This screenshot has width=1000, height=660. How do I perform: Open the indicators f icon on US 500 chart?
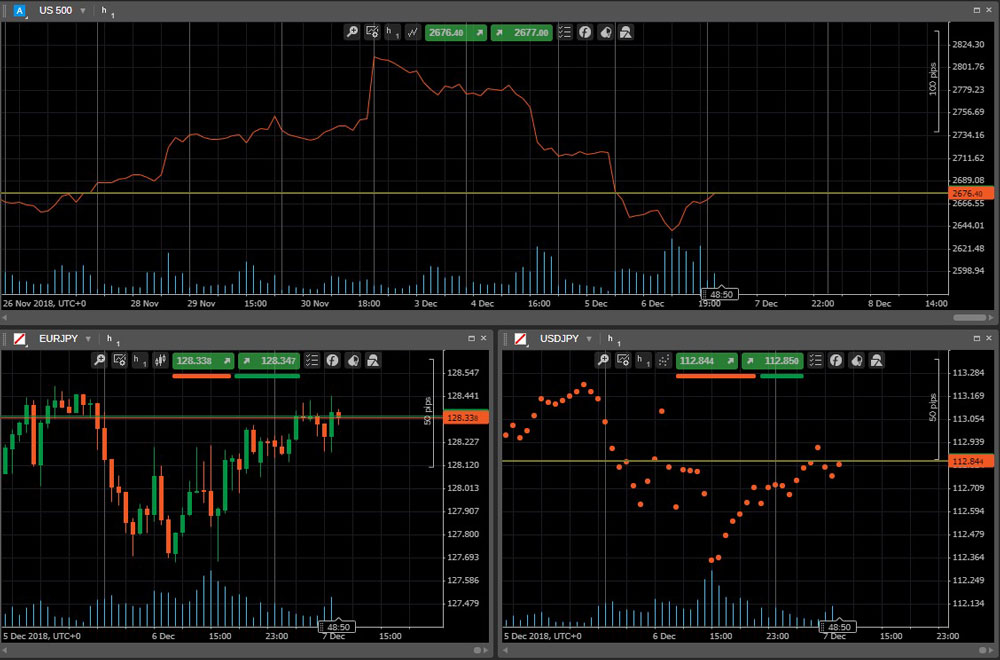point(585,32)
